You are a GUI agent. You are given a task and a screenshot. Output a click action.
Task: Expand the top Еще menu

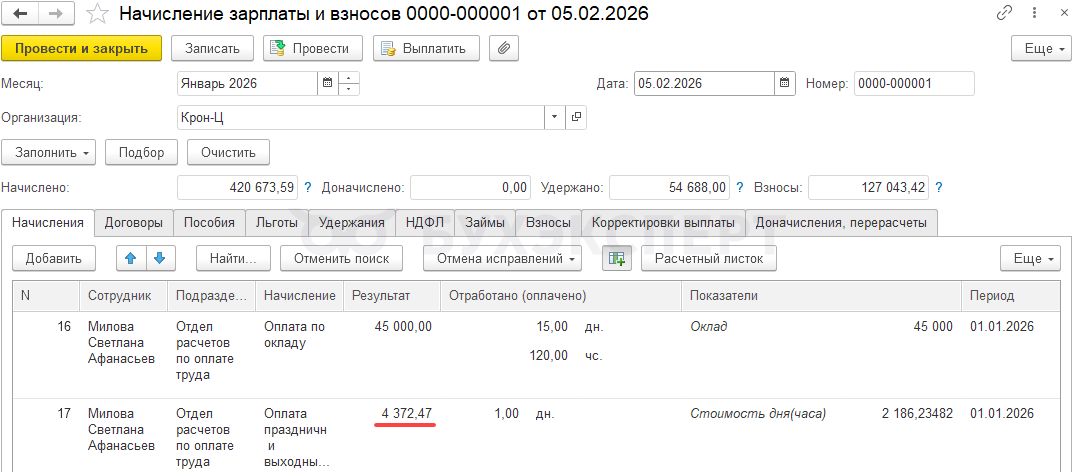(x=1040, y=49)
